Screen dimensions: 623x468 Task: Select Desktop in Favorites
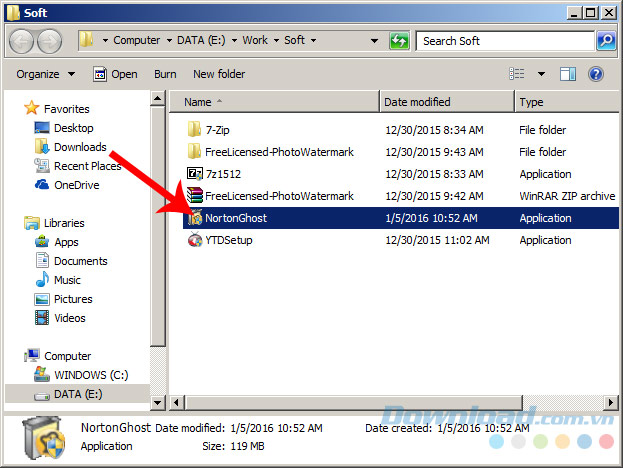[x=74, y=128]
